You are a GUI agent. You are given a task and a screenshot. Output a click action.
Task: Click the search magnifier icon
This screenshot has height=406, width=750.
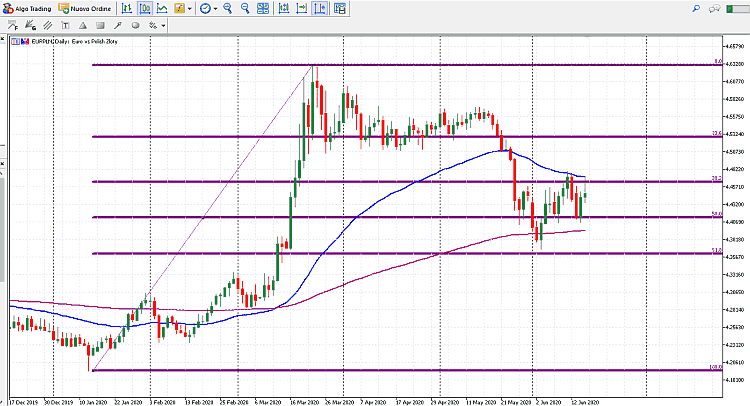(x=694, y=8)
